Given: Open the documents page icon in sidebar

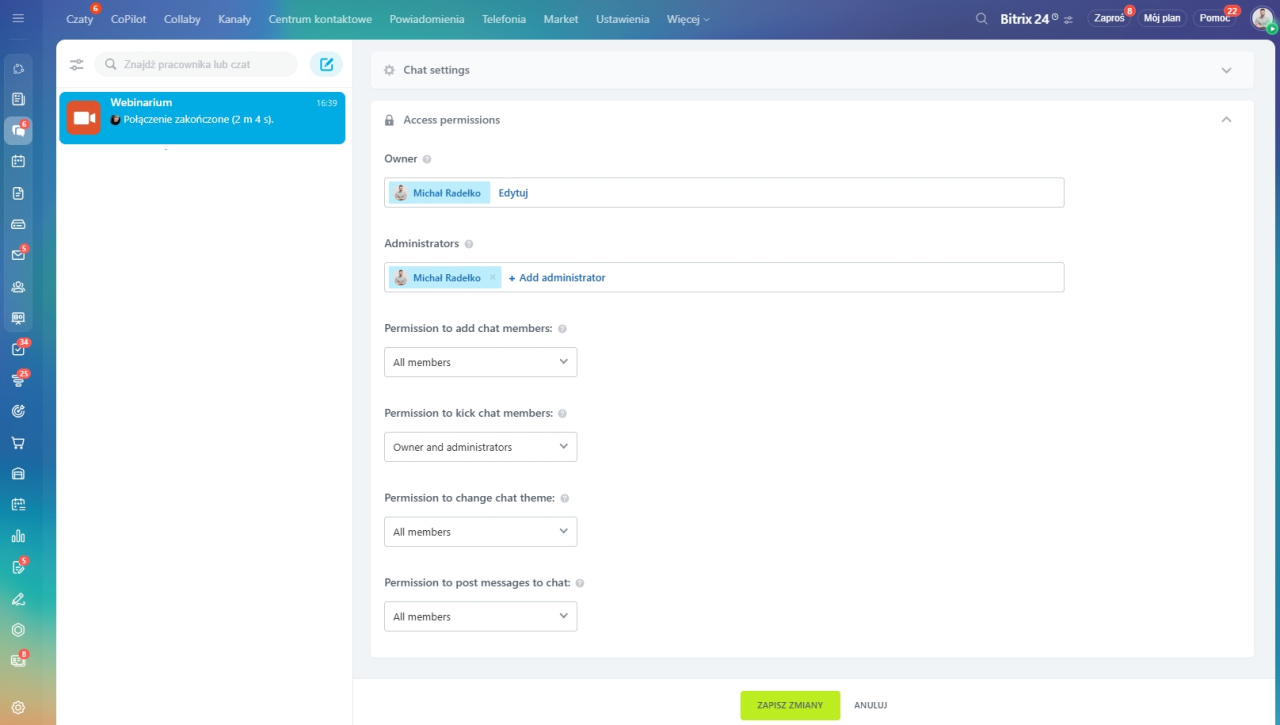Looking at the screenshot, I should (x=18, y=193).
